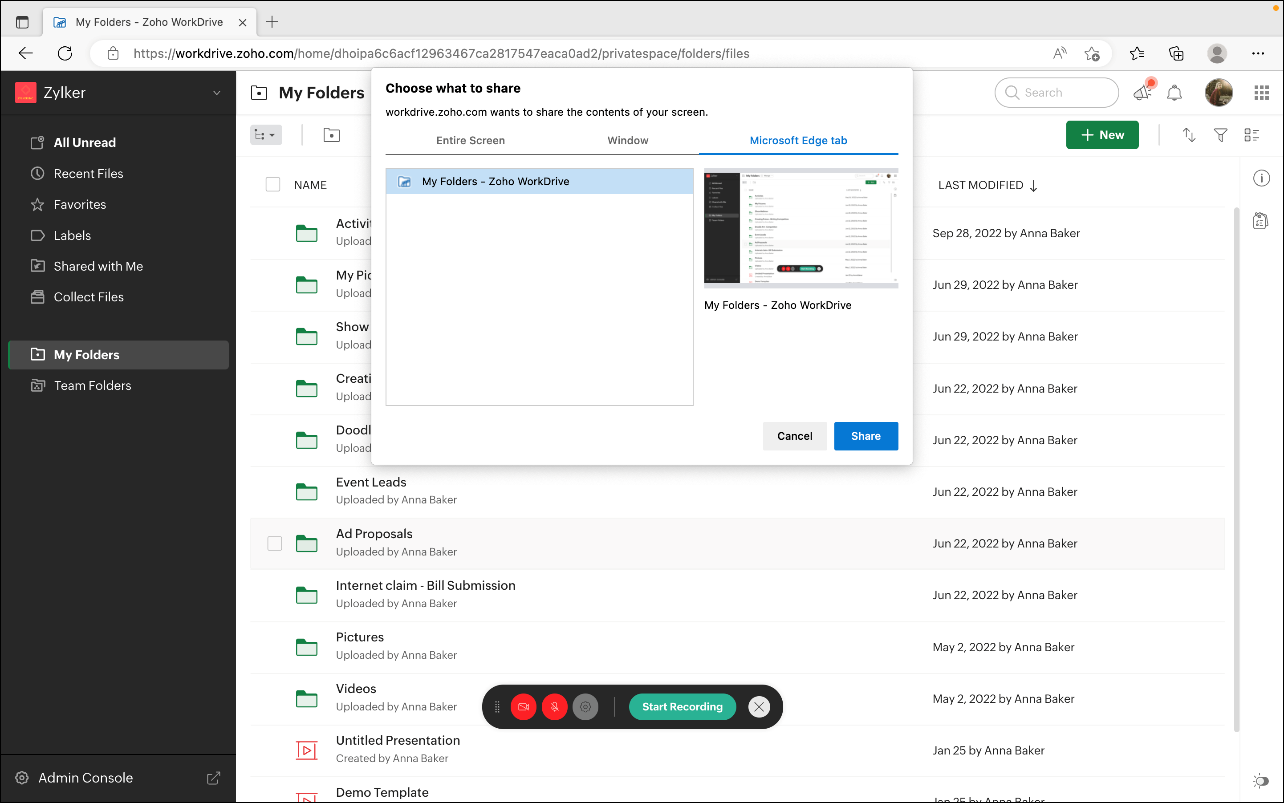Open Collect Files in sidebar

tap(89, 297)
